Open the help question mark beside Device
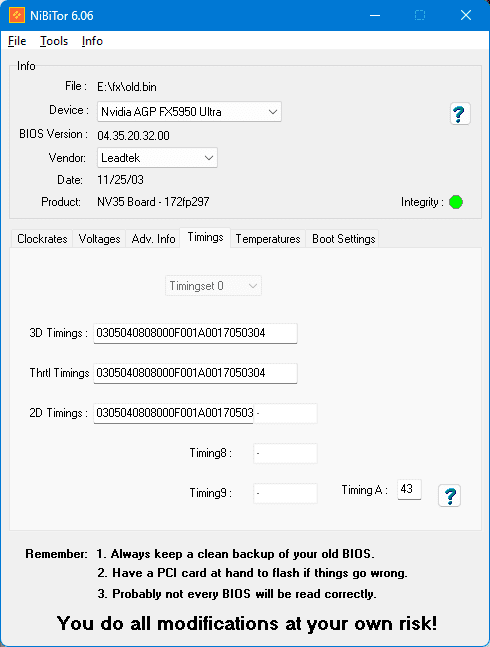Screen dimensions: 490x647 click(x=460, y=114)
